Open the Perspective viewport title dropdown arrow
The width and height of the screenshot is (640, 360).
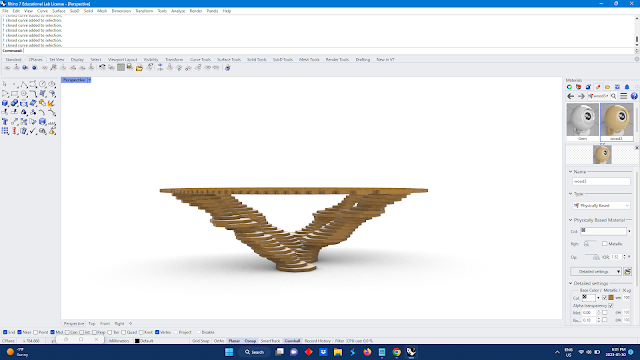(x=89, y=80)
